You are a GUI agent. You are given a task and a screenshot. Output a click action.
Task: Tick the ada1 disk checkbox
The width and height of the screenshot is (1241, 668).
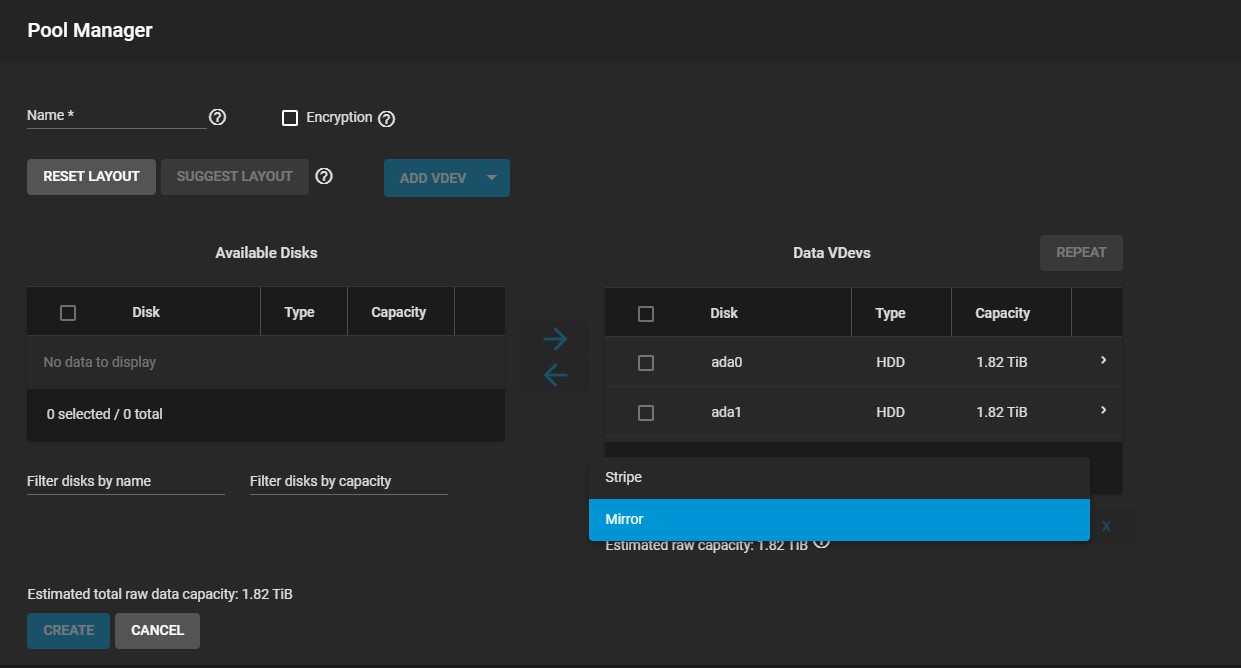pyautogui.click(x=646, y=412)
